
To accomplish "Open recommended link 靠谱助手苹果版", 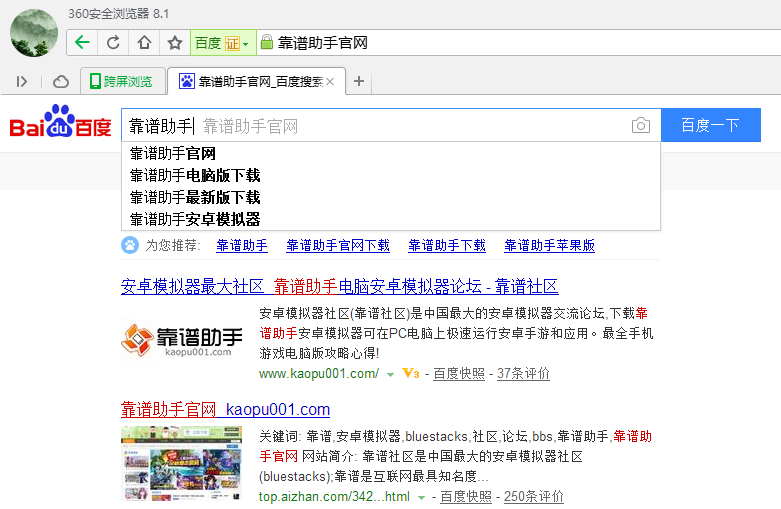I will pyautogui.click(x=549, y=245).
